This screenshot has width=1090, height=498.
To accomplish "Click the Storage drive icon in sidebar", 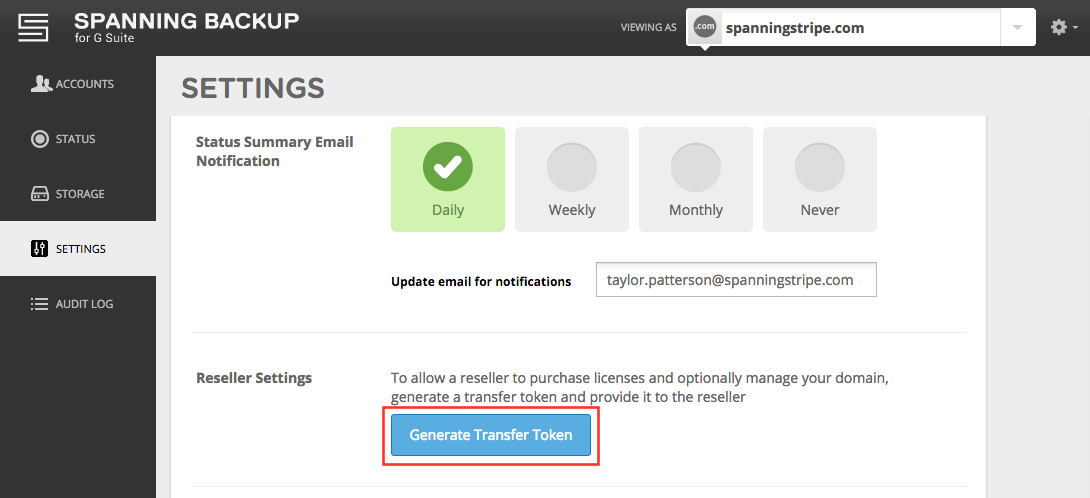I will (x=40, y=194).
